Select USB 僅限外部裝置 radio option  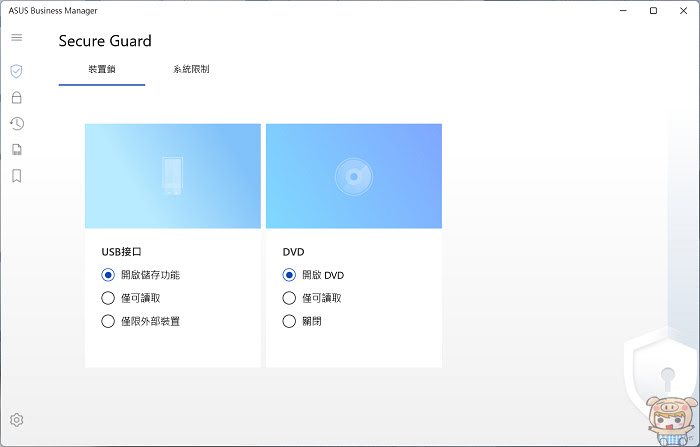(x=108, y=321)
